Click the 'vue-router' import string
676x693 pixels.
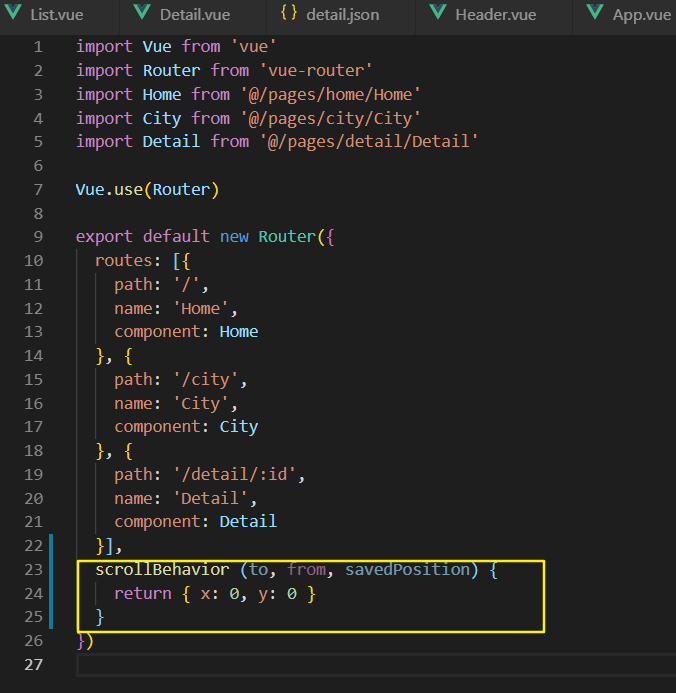coord(316,71)
